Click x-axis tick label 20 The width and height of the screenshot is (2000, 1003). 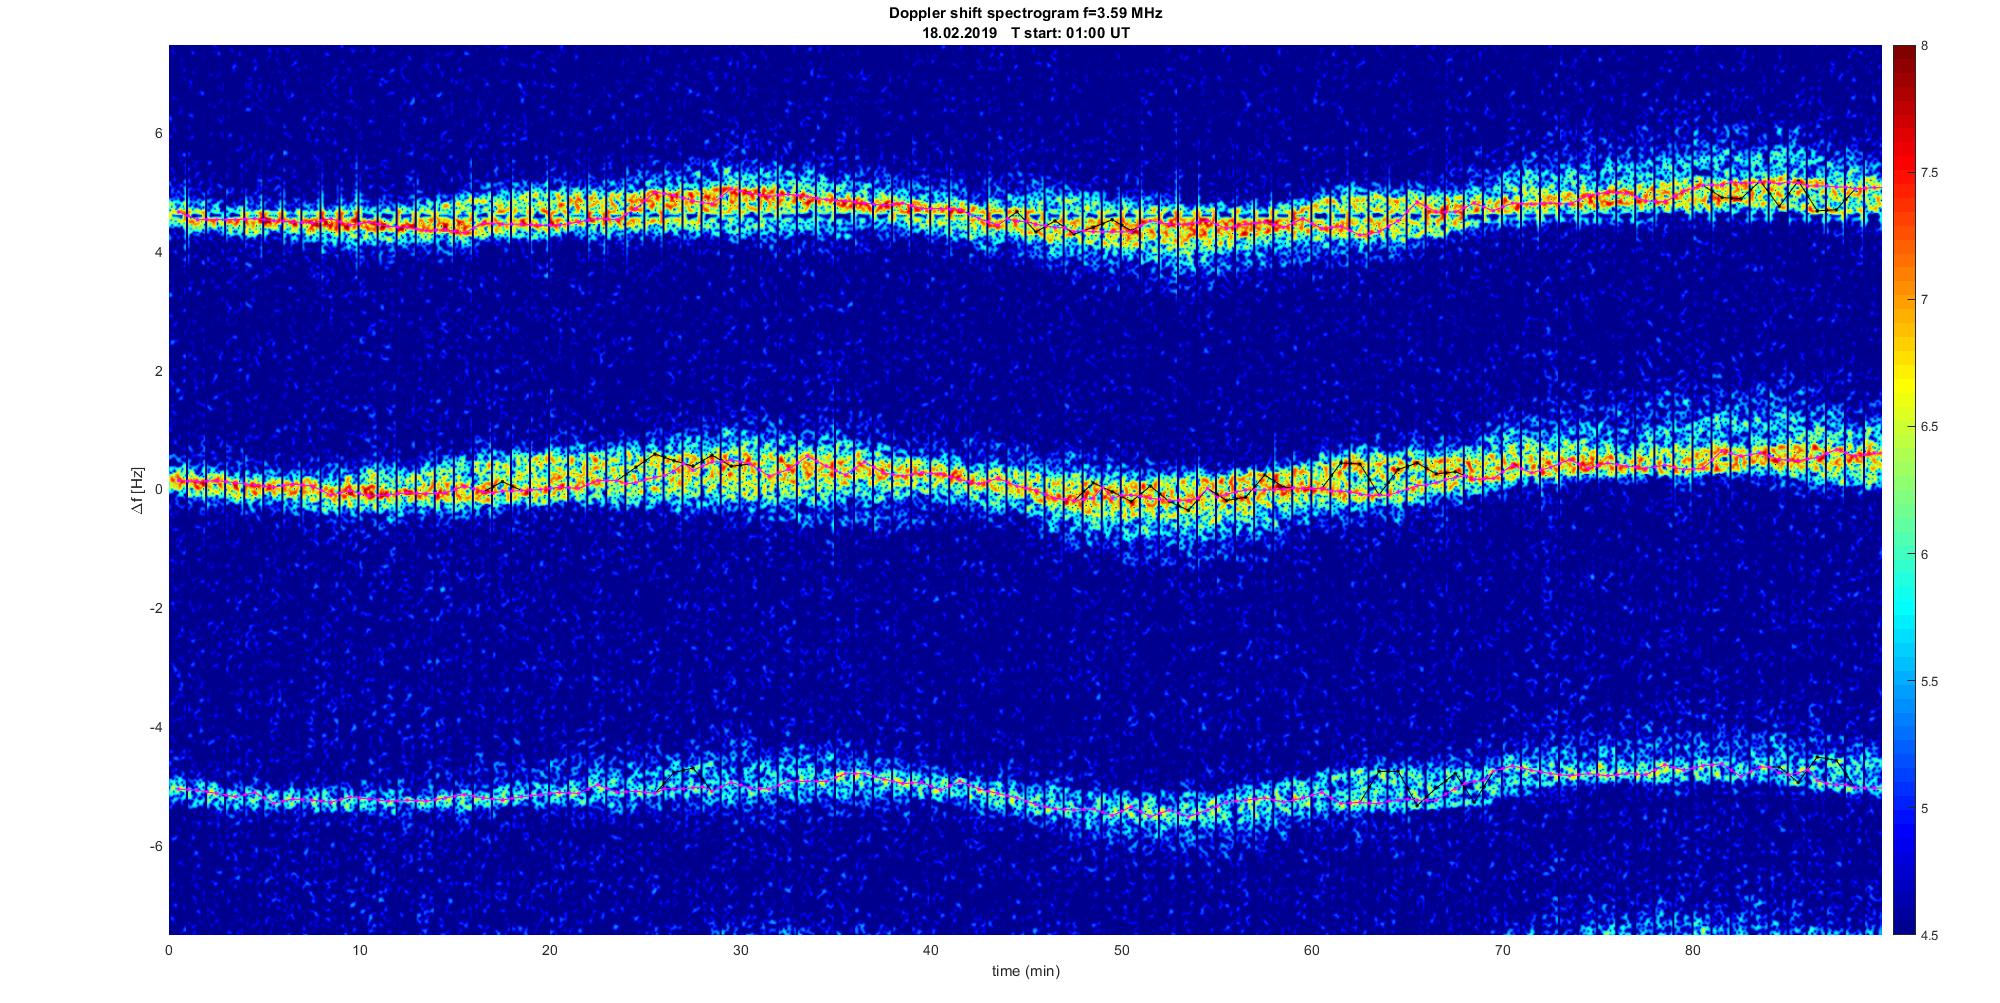[550, 950]
